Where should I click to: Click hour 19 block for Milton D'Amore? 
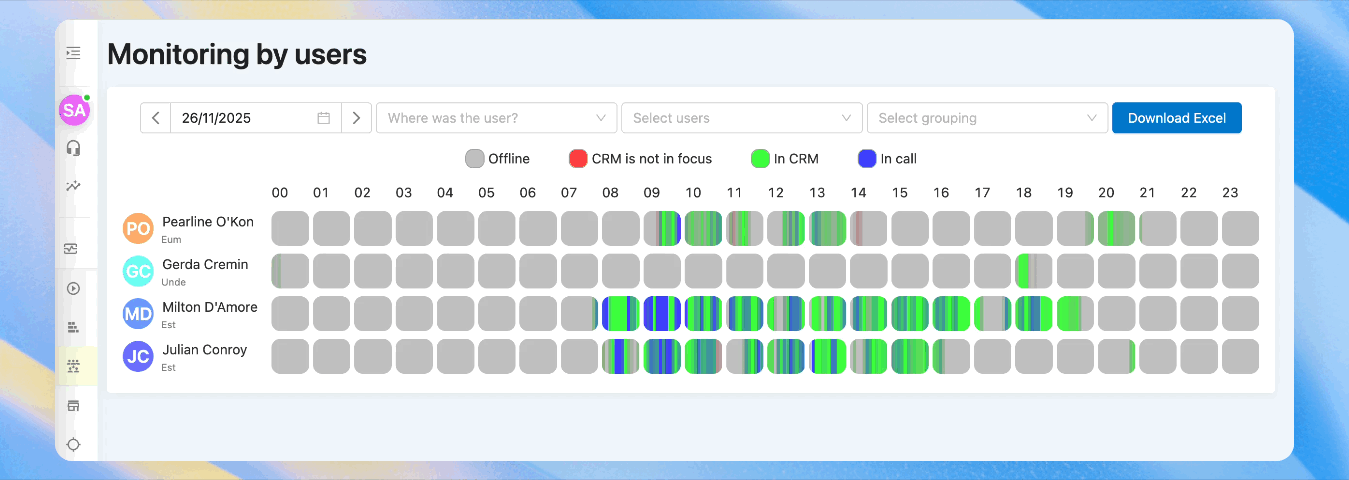pyautogui.click(x=1075, y=314)
